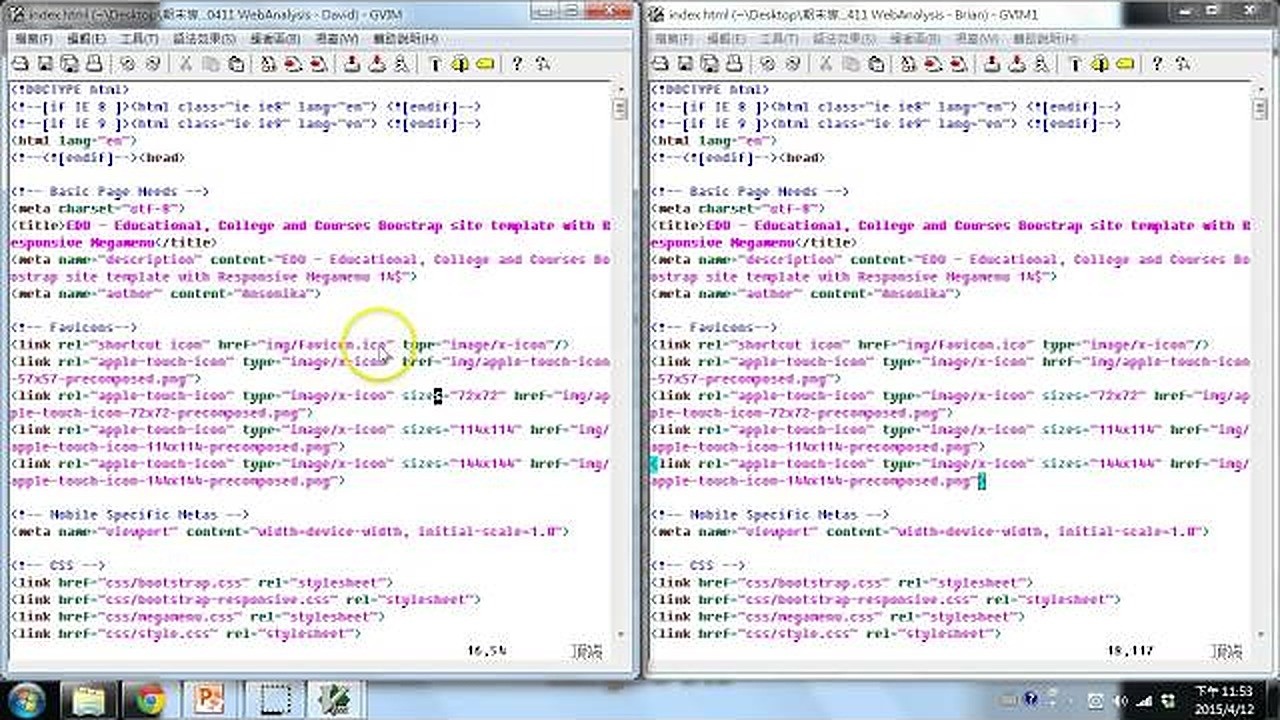
Task: Click Make icon in left David window toolbar
Action: [x=434, y=63]
